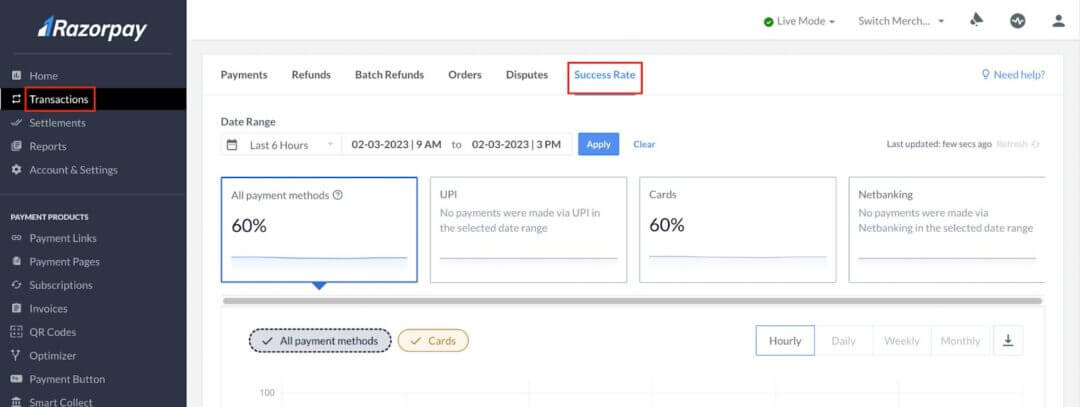Click the Need help? link

(x=1013, y=75)
